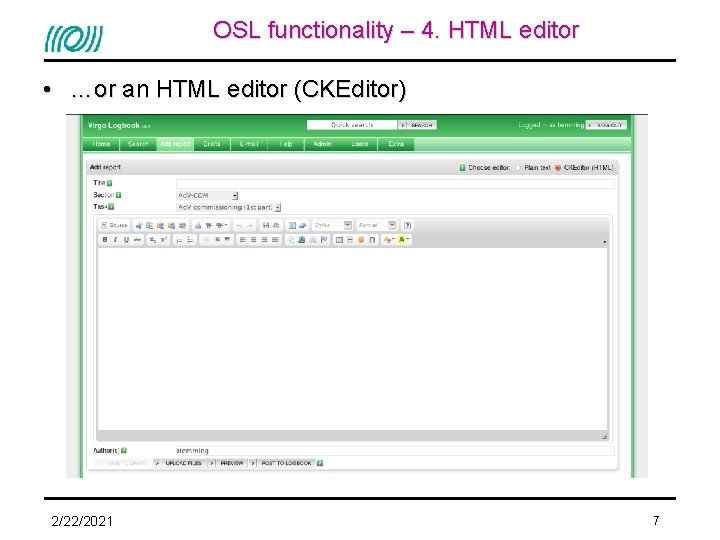Insert a bulleted list
This screenshot has width=720, height=540.
(x=190, y=240)
